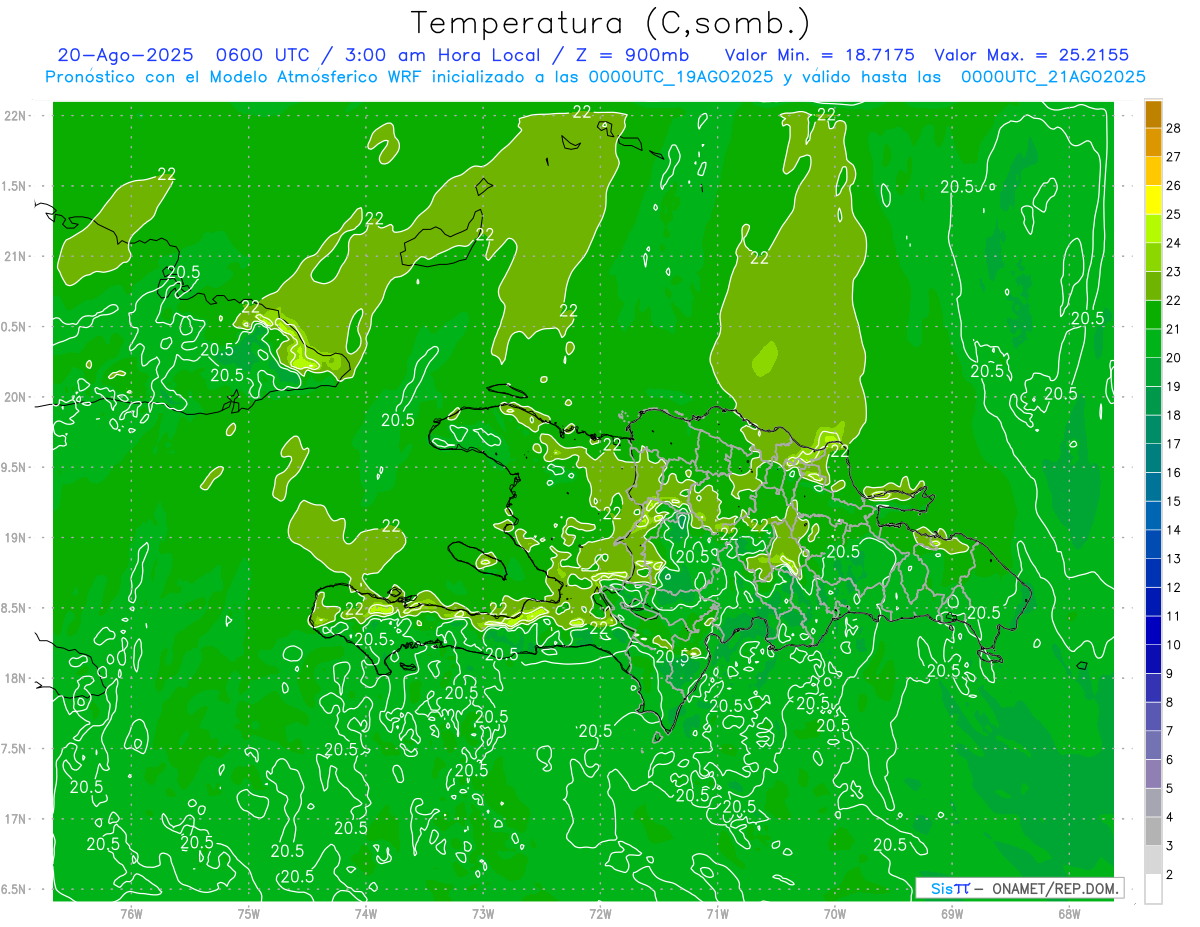This screenshot has height=927, width=1200.
Task: Click longitude axis label "72W"
Action: 600,913
